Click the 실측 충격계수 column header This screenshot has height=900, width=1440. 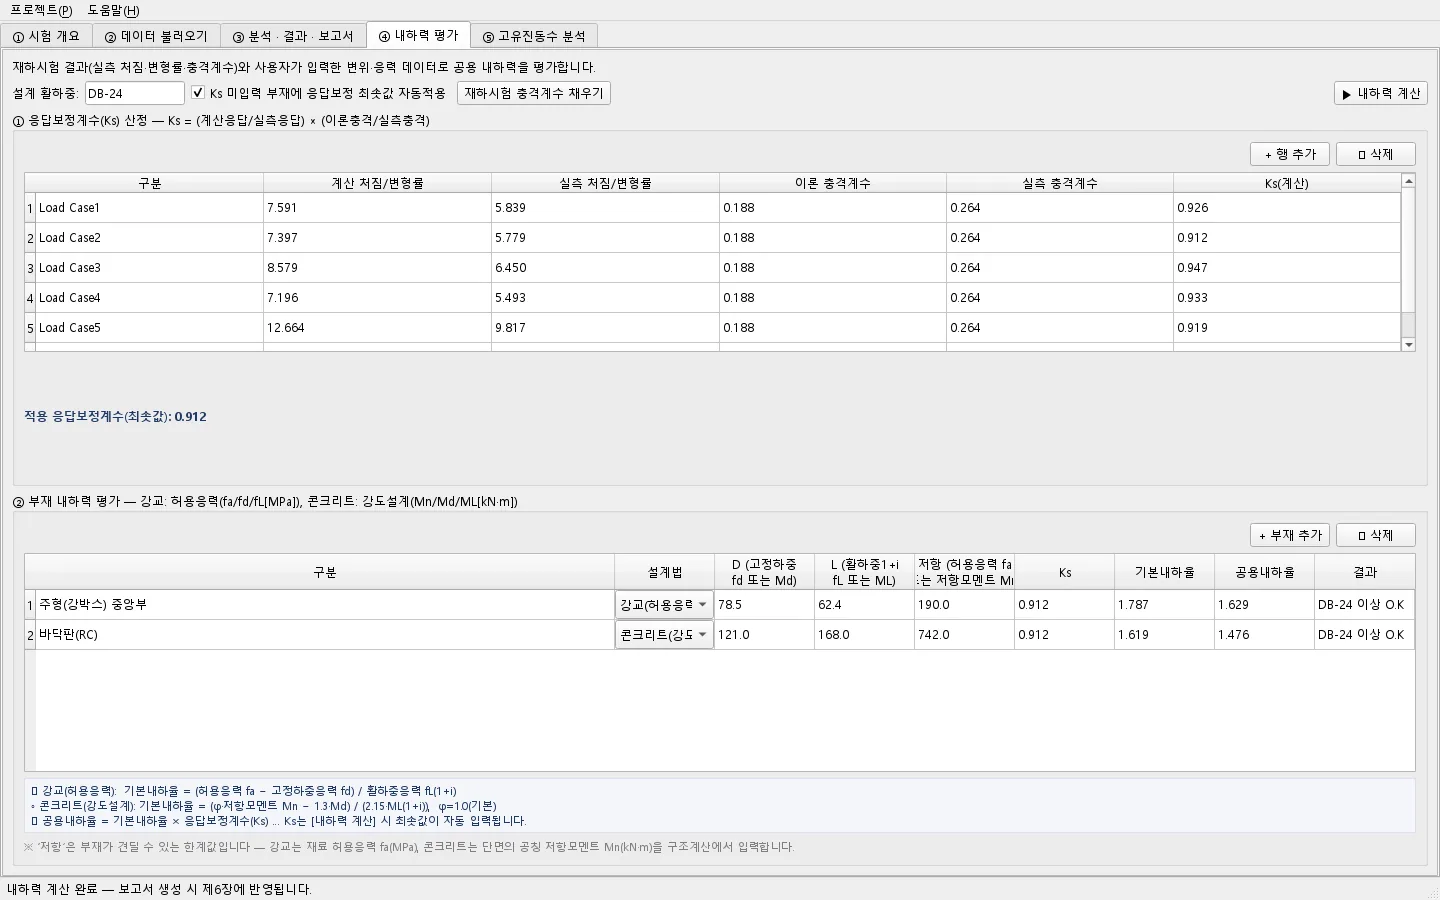coord(1060,183)
